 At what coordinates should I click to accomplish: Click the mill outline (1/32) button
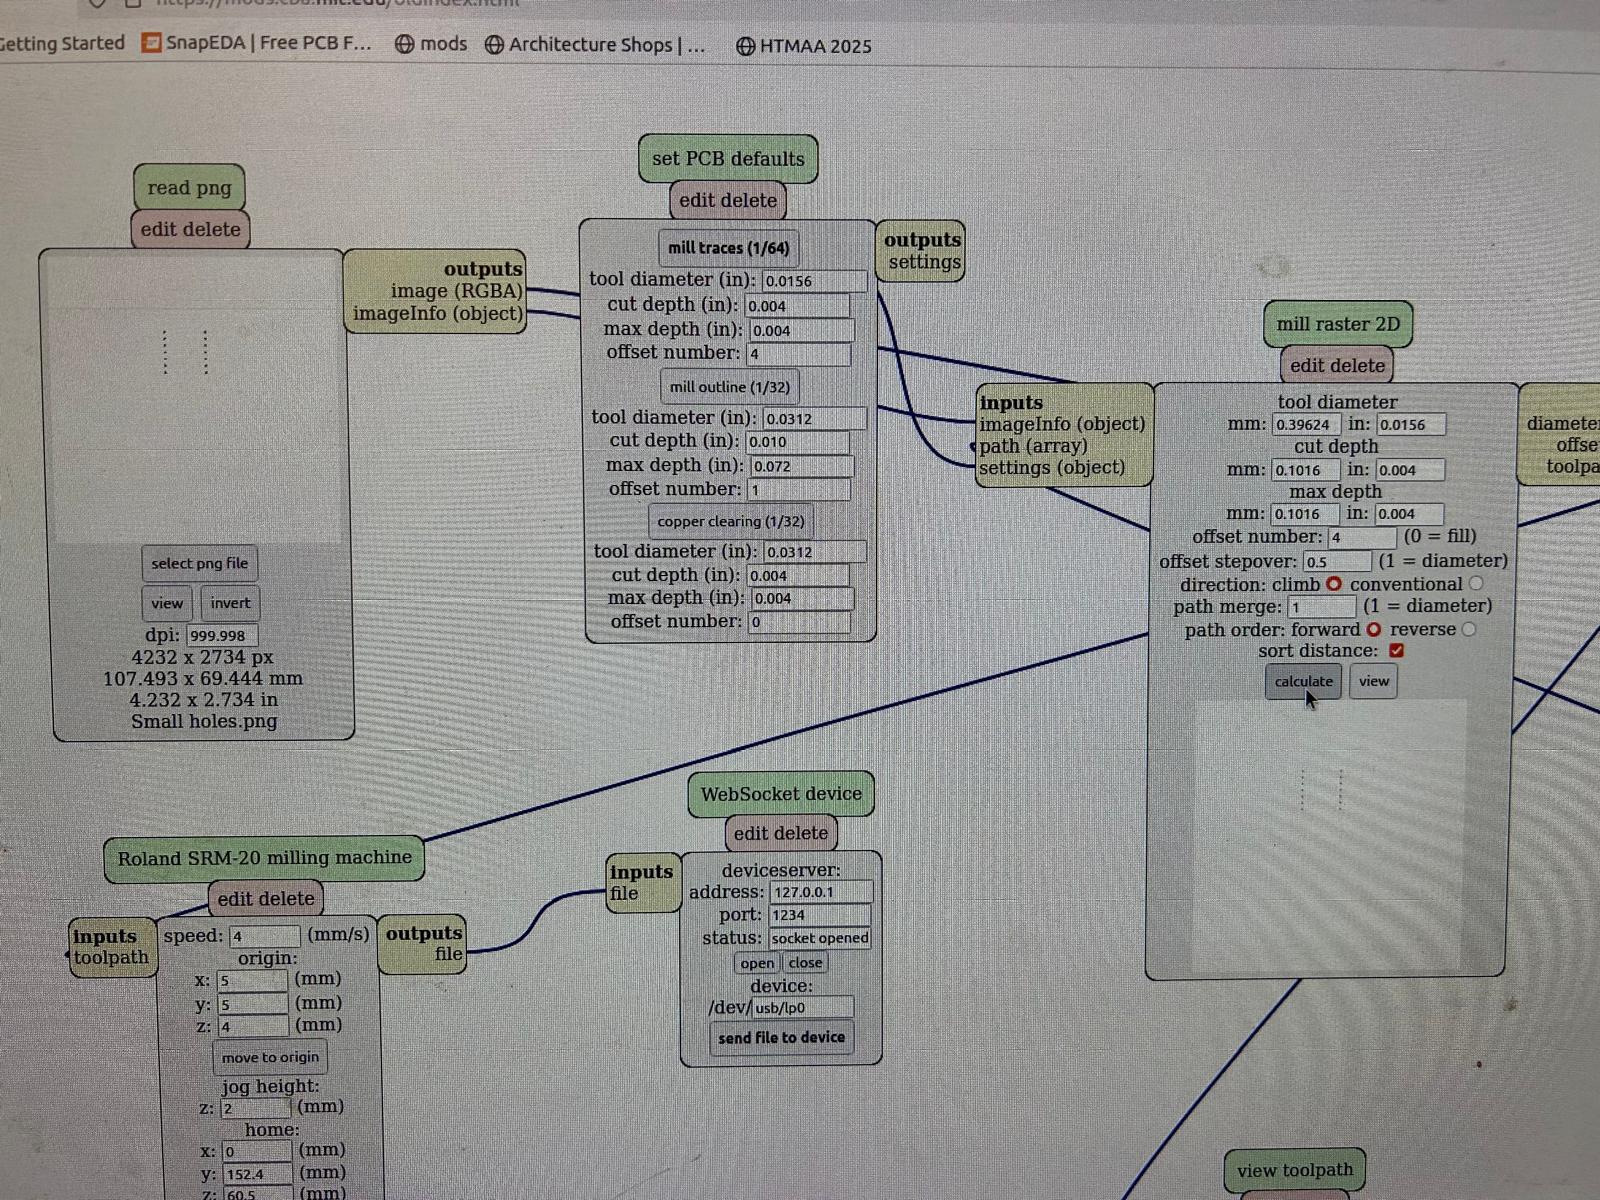[729, 387]
